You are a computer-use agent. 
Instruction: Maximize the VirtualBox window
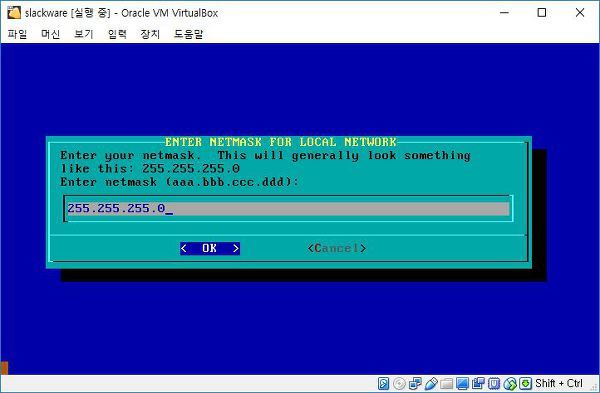click(541, 13)
